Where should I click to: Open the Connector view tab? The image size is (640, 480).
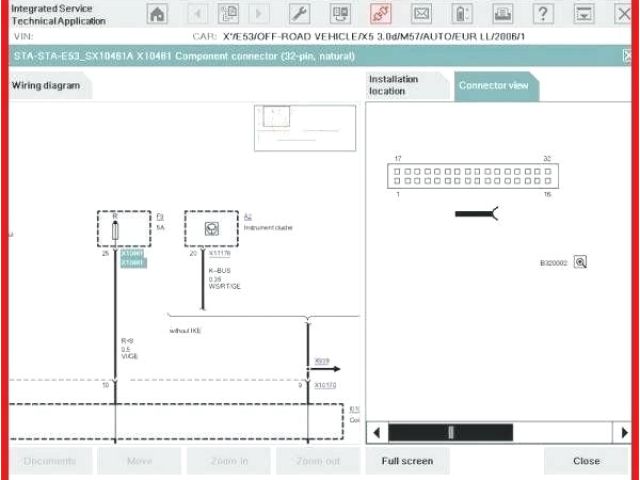[x=494, y=86]
